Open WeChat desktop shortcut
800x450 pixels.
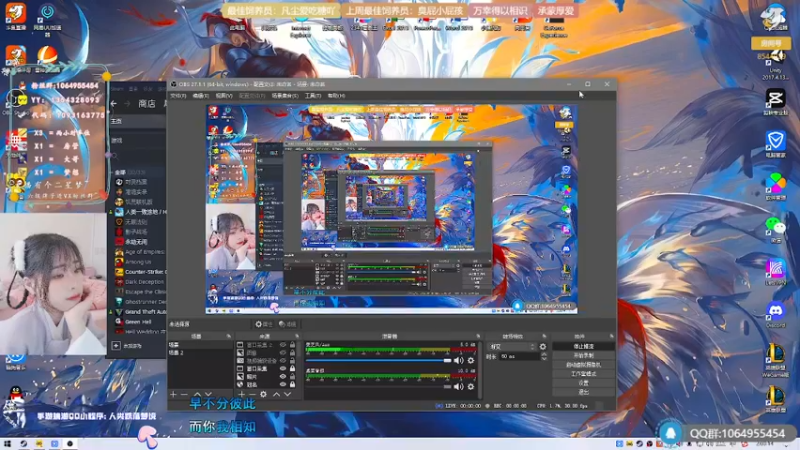(x=776, y=228)
